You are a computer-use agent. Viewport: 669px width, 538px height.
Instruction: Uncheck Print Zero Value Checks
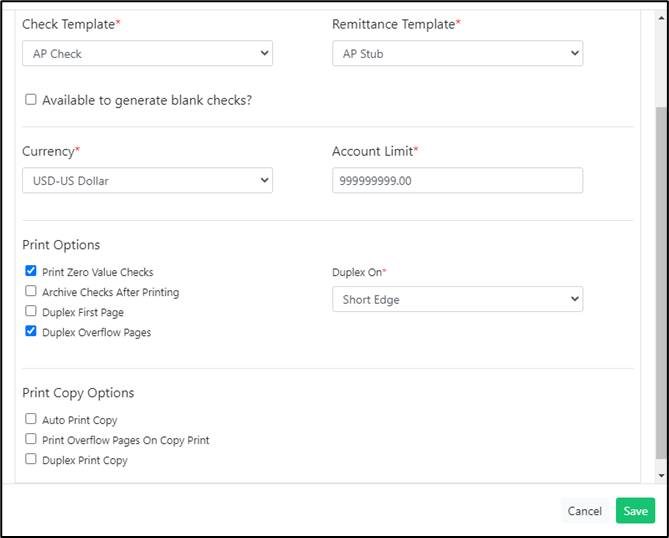click(x=31, y=270)
